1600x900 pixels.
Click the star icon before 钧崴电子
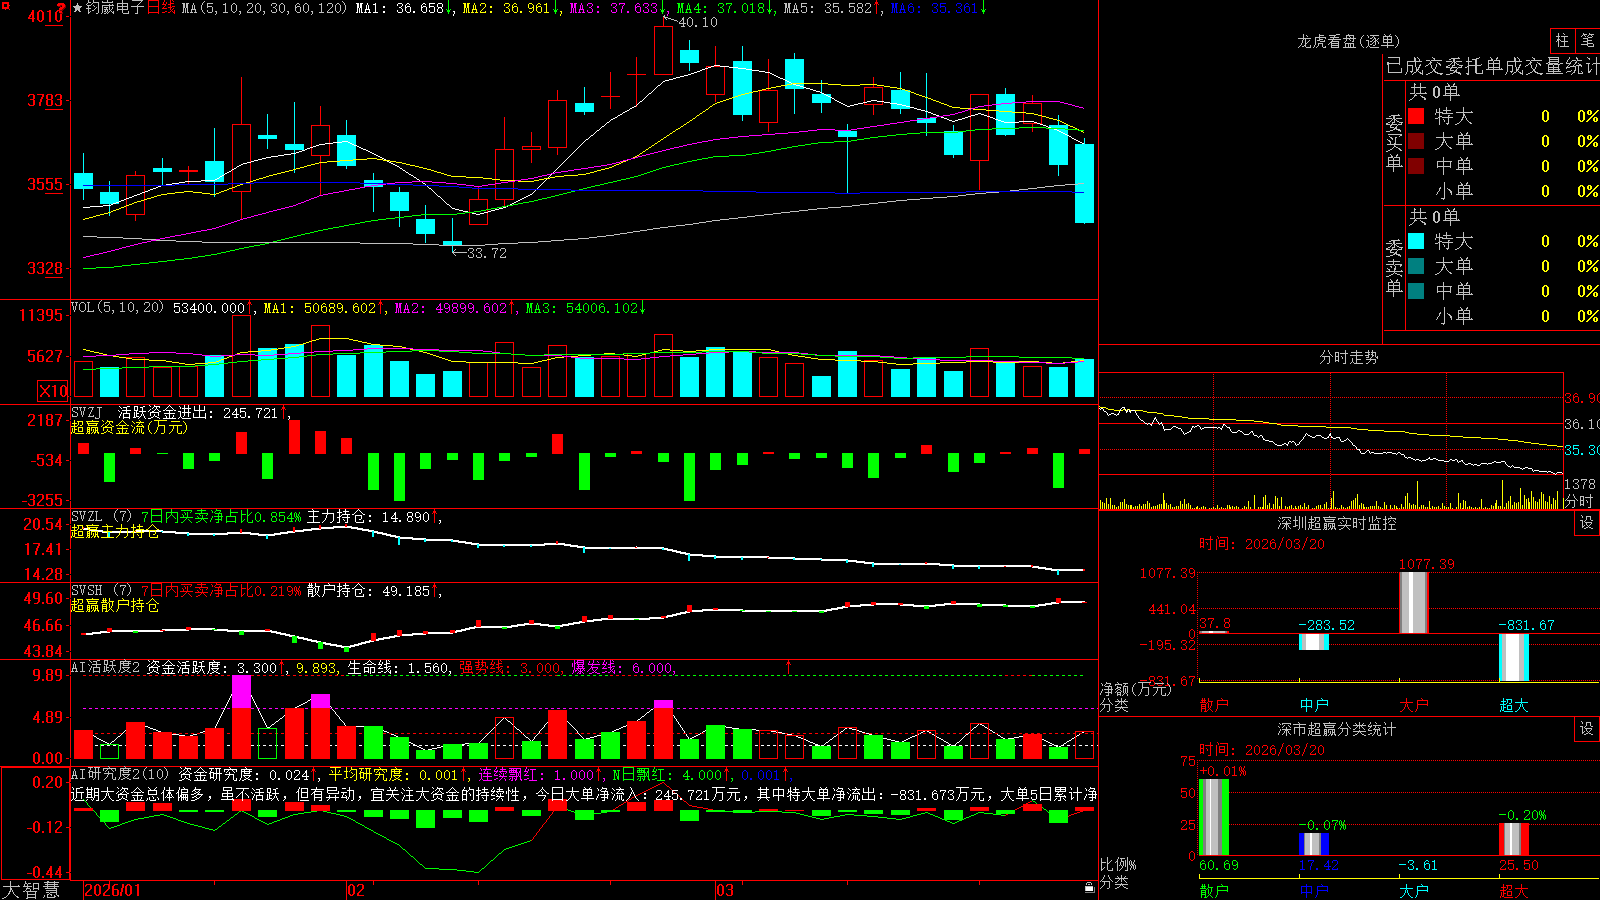(x=77, y=8)
